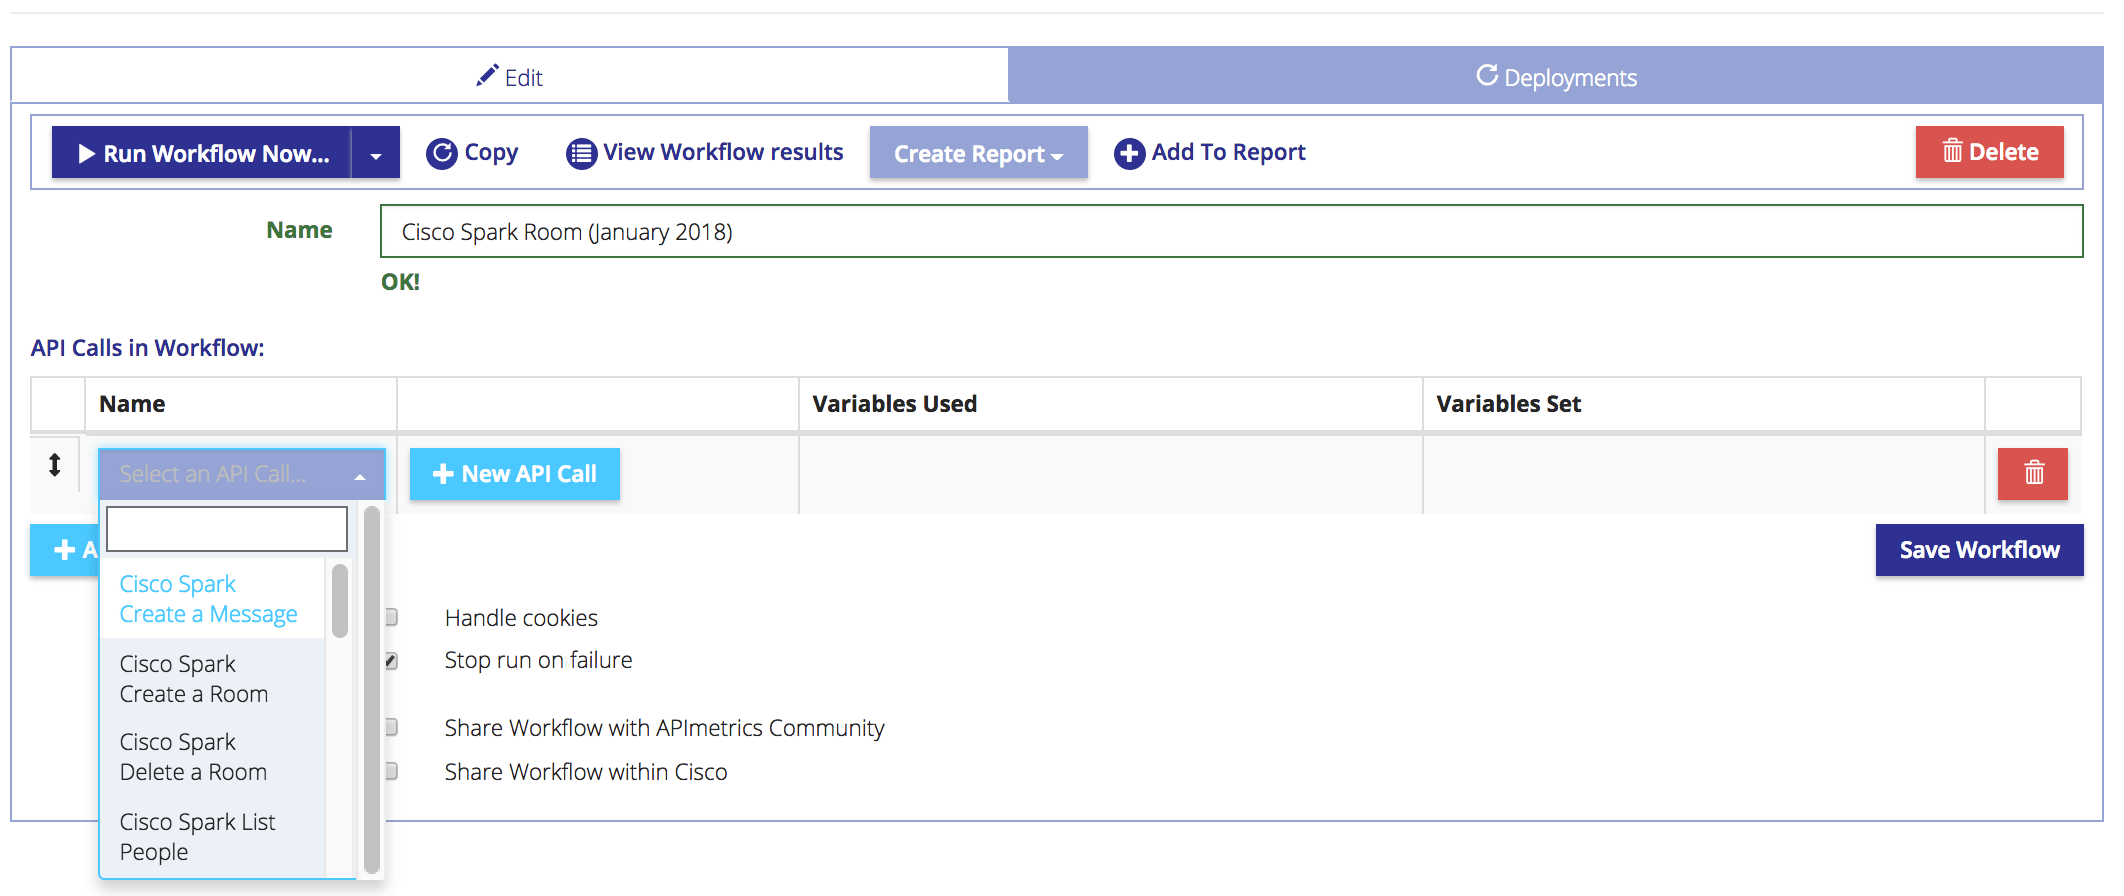Click the workflow Name input field
The height and width of the screenshot is (896, 2124).
pos(1231,231)
